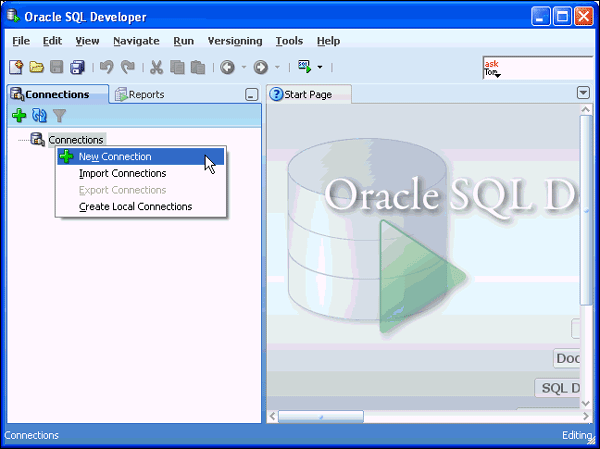This screenshot has height=449, width=600.
Task: Expand the SQL Worksheet dropdown arrow
Action: [320, 68]
